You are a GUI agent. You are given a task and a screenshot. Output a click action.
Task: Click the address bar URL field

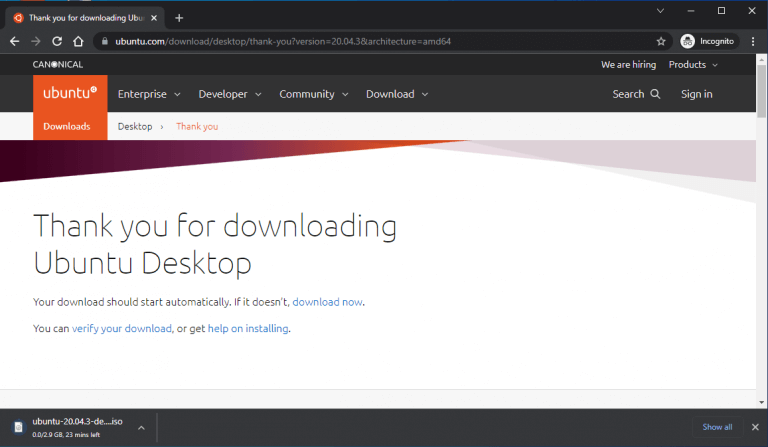pyautogui.click(x=382, y=42)
